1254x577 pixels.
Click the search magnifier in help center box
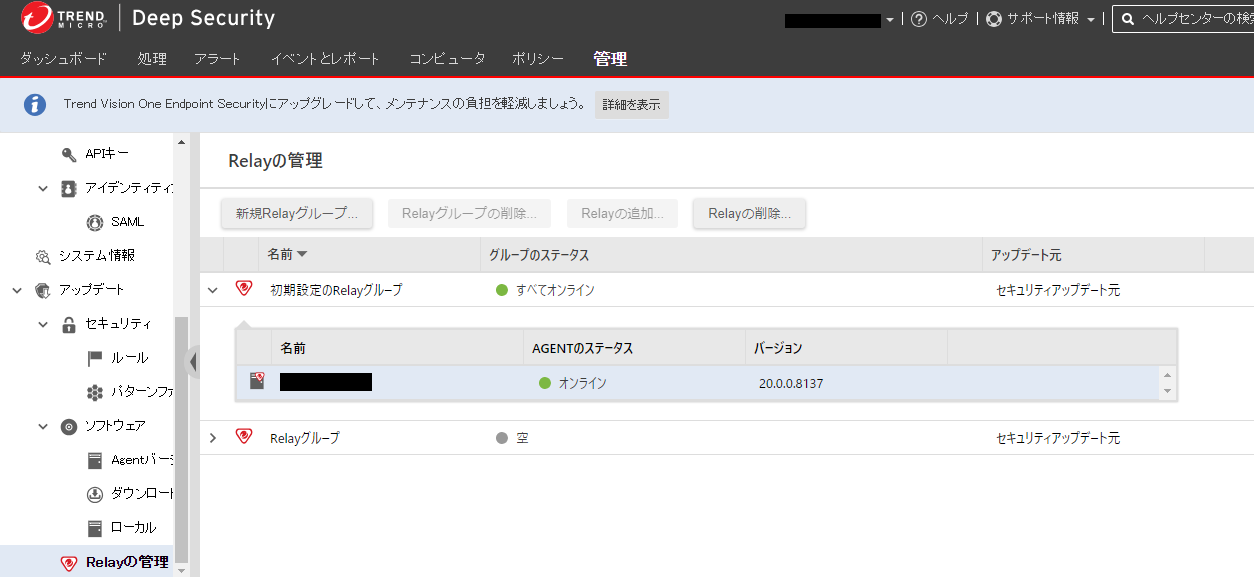(1129, 18)
